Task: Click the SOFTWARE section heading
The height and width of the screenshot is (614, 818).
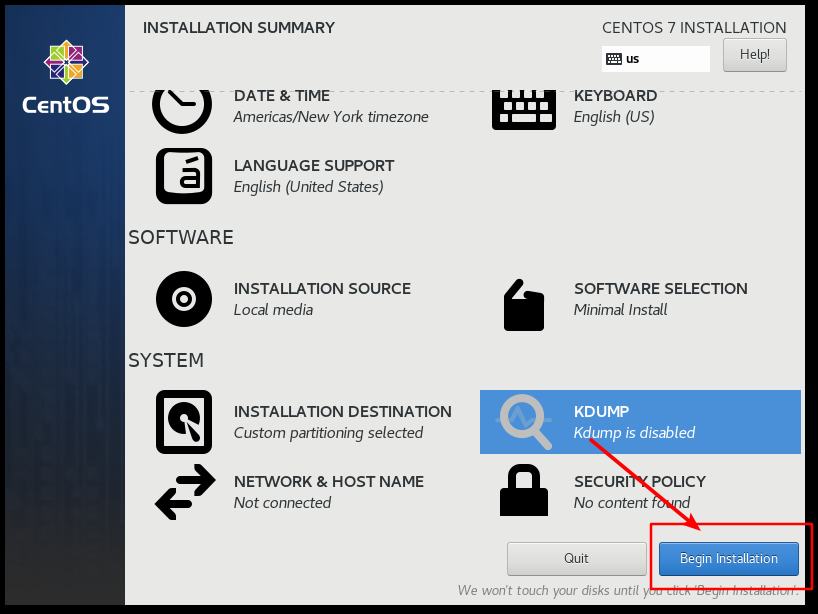Action: (x=181, y=238)
